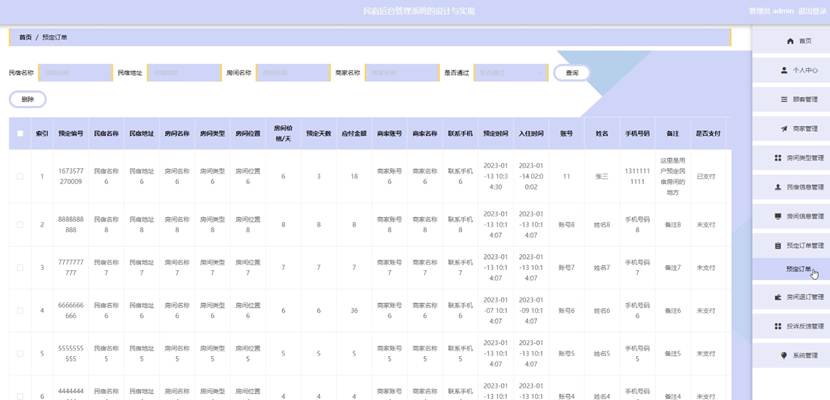The width and height of the screenshot is (830, 400).
Task: Open the 预定订单 submenu entry
Action: click(x=791, y=269)
